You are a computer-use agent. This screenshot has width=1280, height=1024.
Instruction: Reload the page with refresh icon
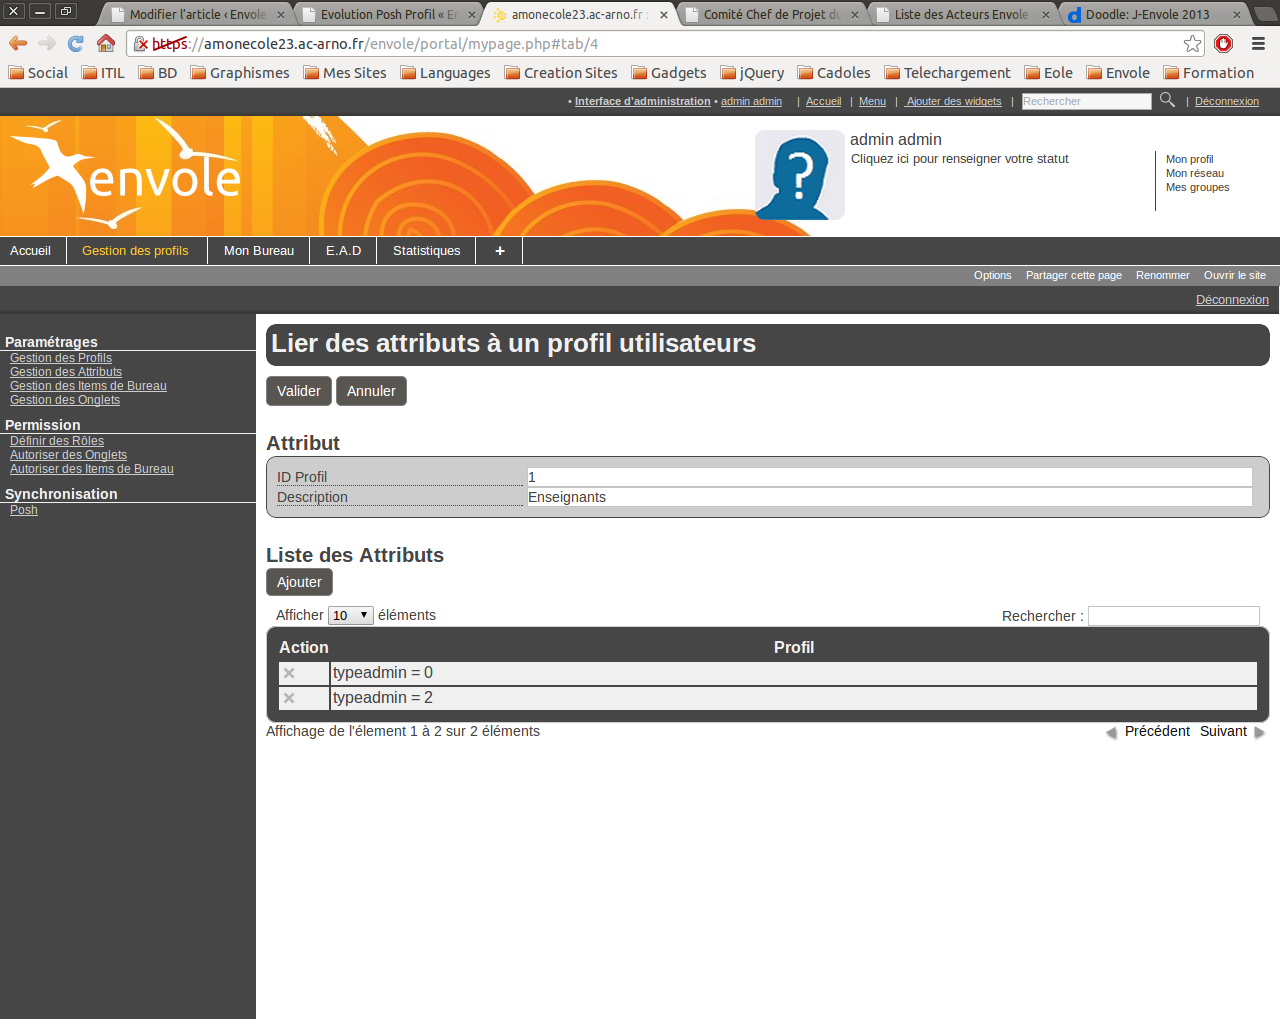[x=76, y=43]
